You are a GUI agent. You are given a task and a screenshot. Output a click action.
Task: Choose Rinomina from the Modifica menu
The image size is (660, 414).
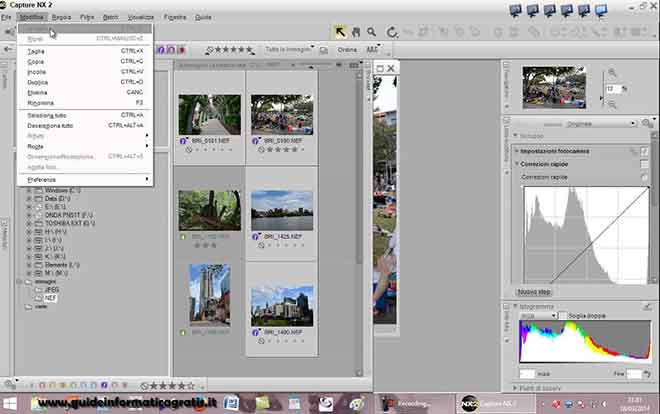85,103
